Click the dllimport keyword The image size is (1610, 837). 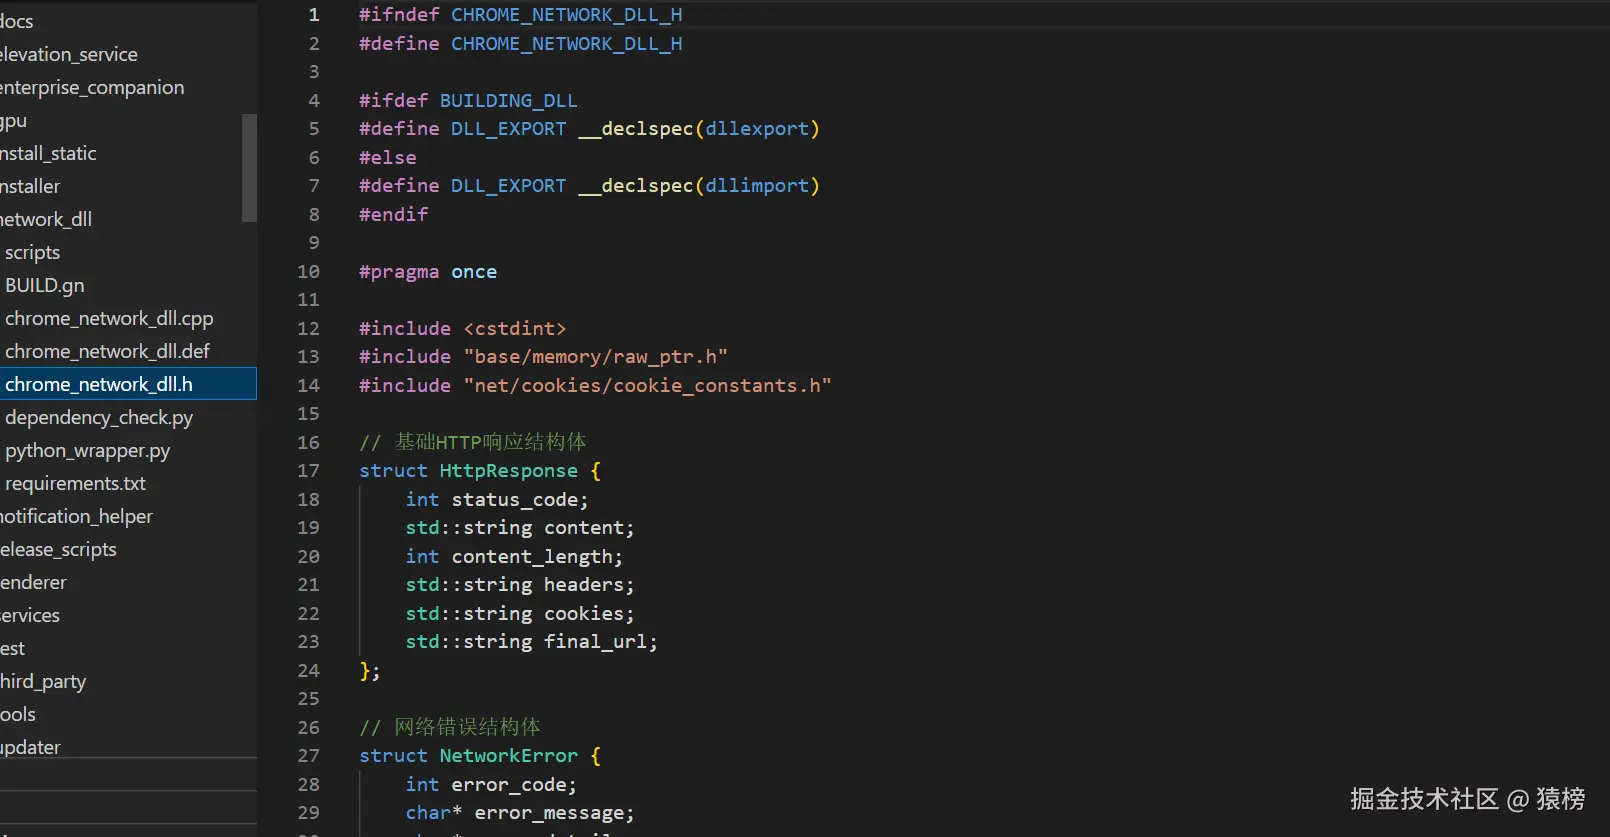pos(757,186)
